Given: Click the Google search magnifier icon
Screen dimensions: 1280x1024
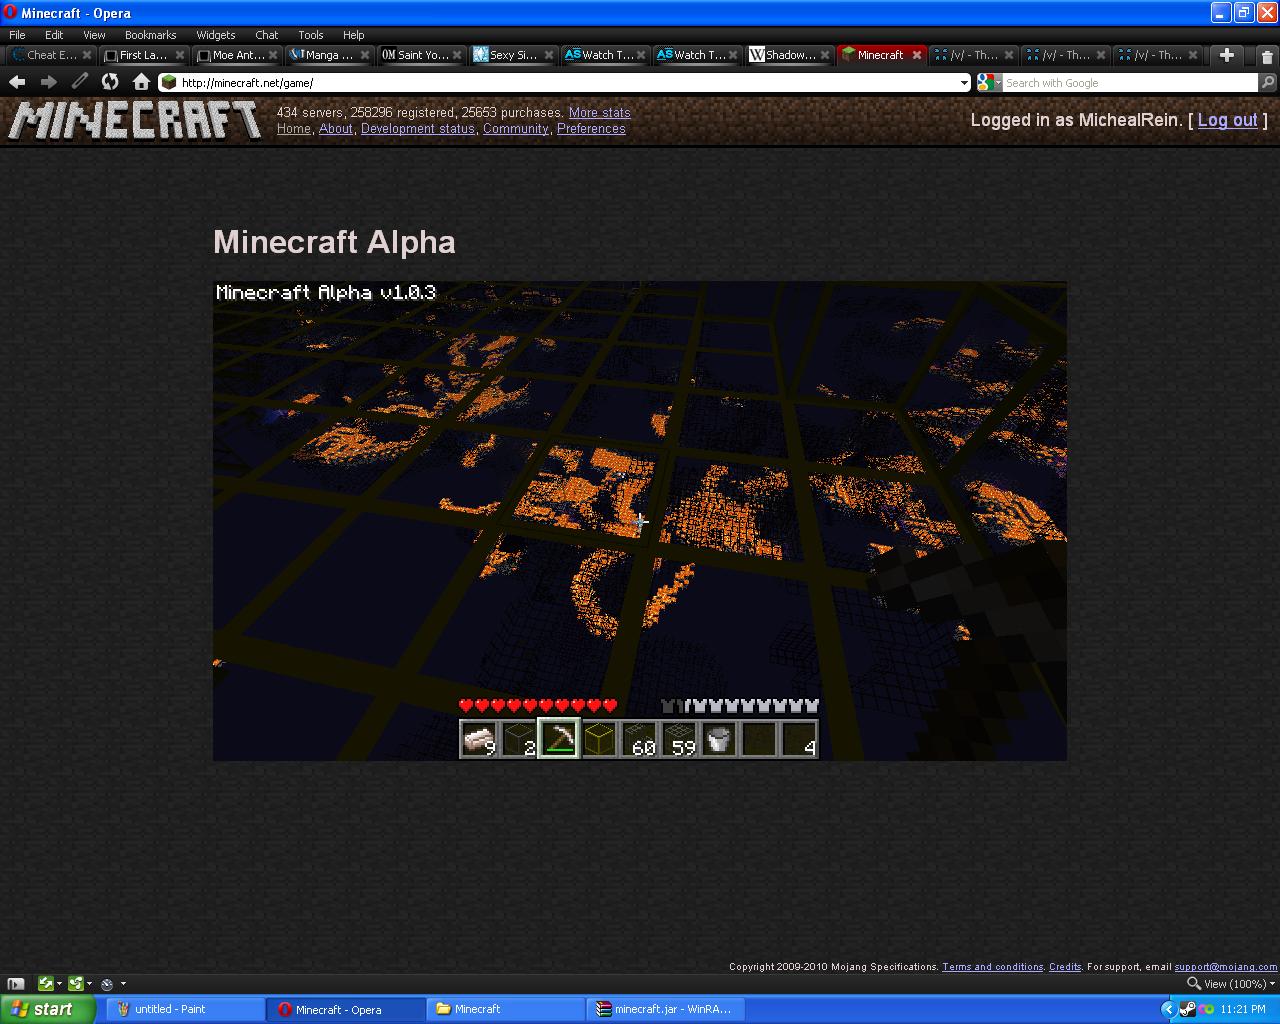Looking at the screenshot, I should (1268, 82).
